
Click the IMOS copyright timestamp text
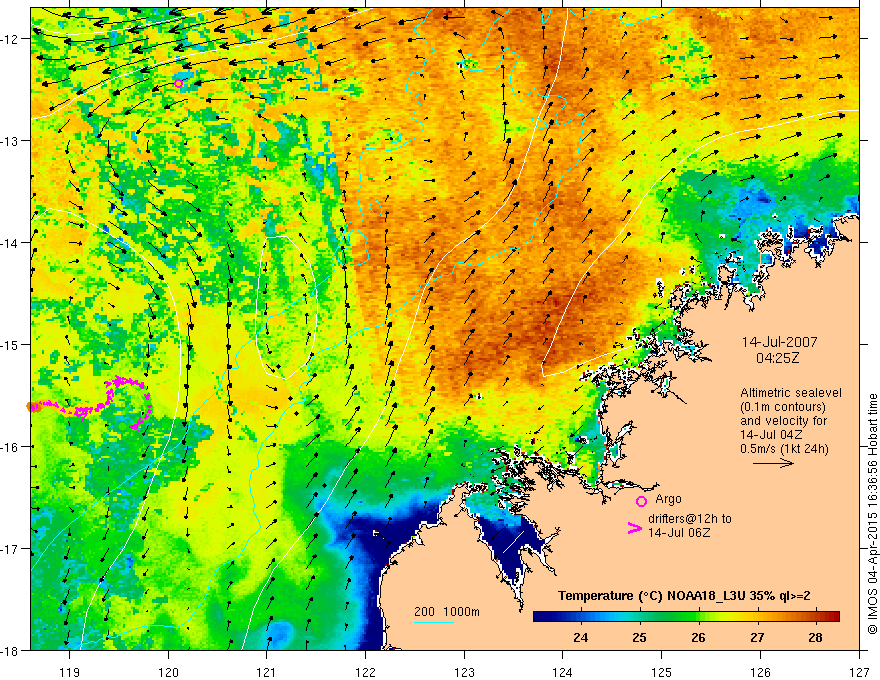[873, 514]
